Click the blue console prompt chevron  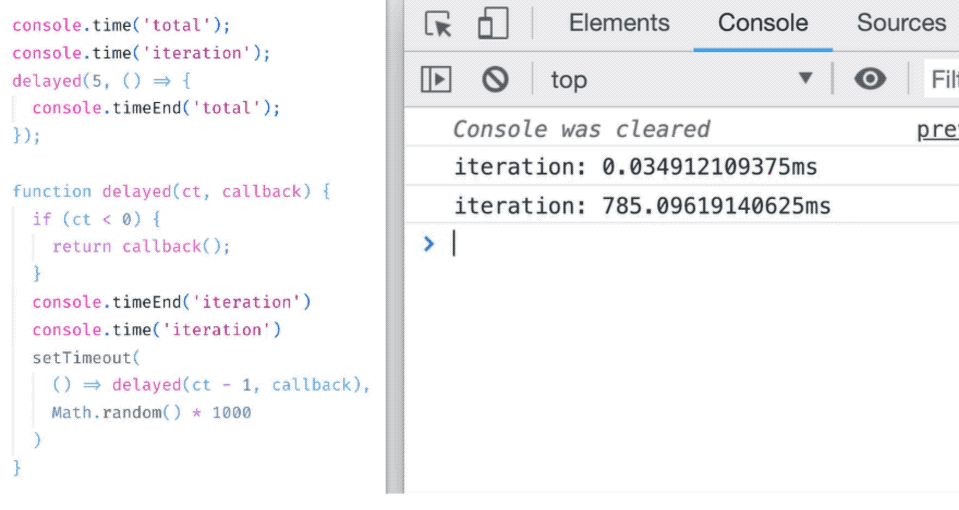coord(429,243)
